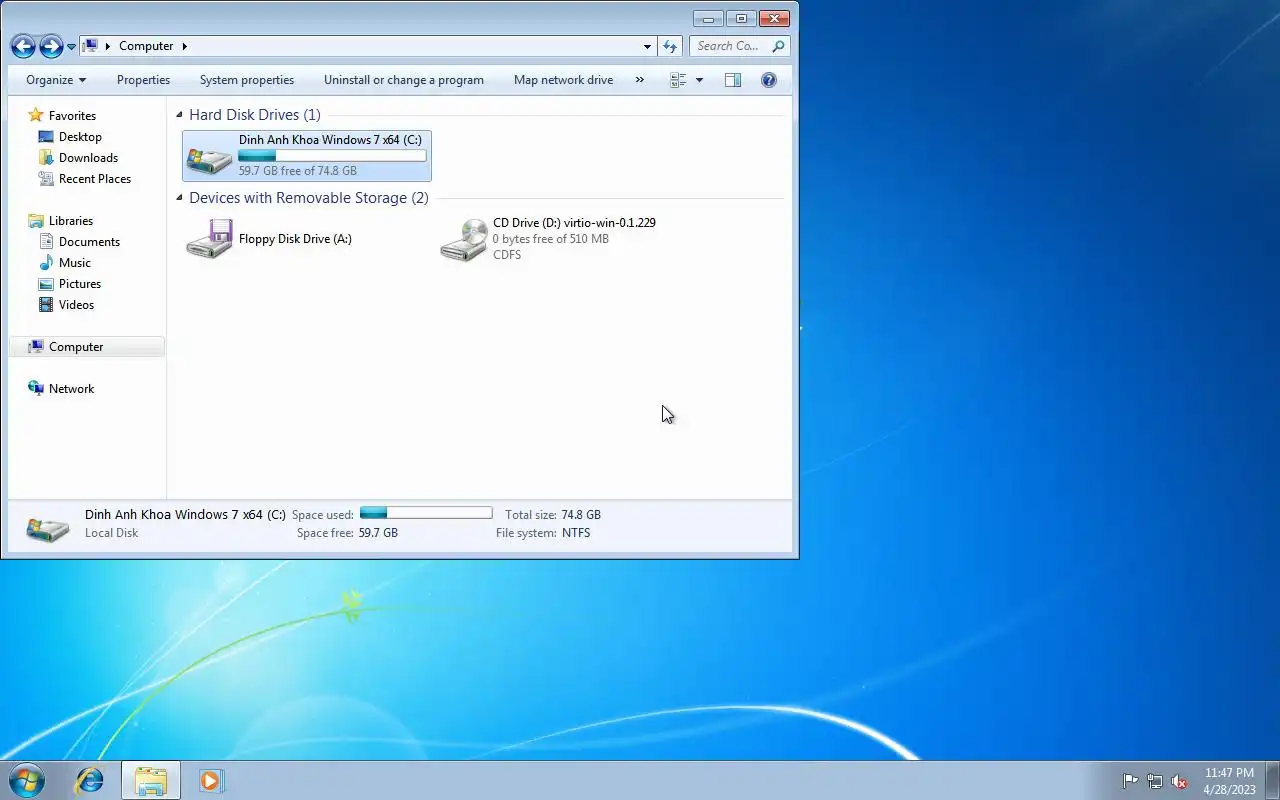This screenshot has width=1280, height=800.
Task: Open Action Center flag icon
Action: pos(1130,781)
